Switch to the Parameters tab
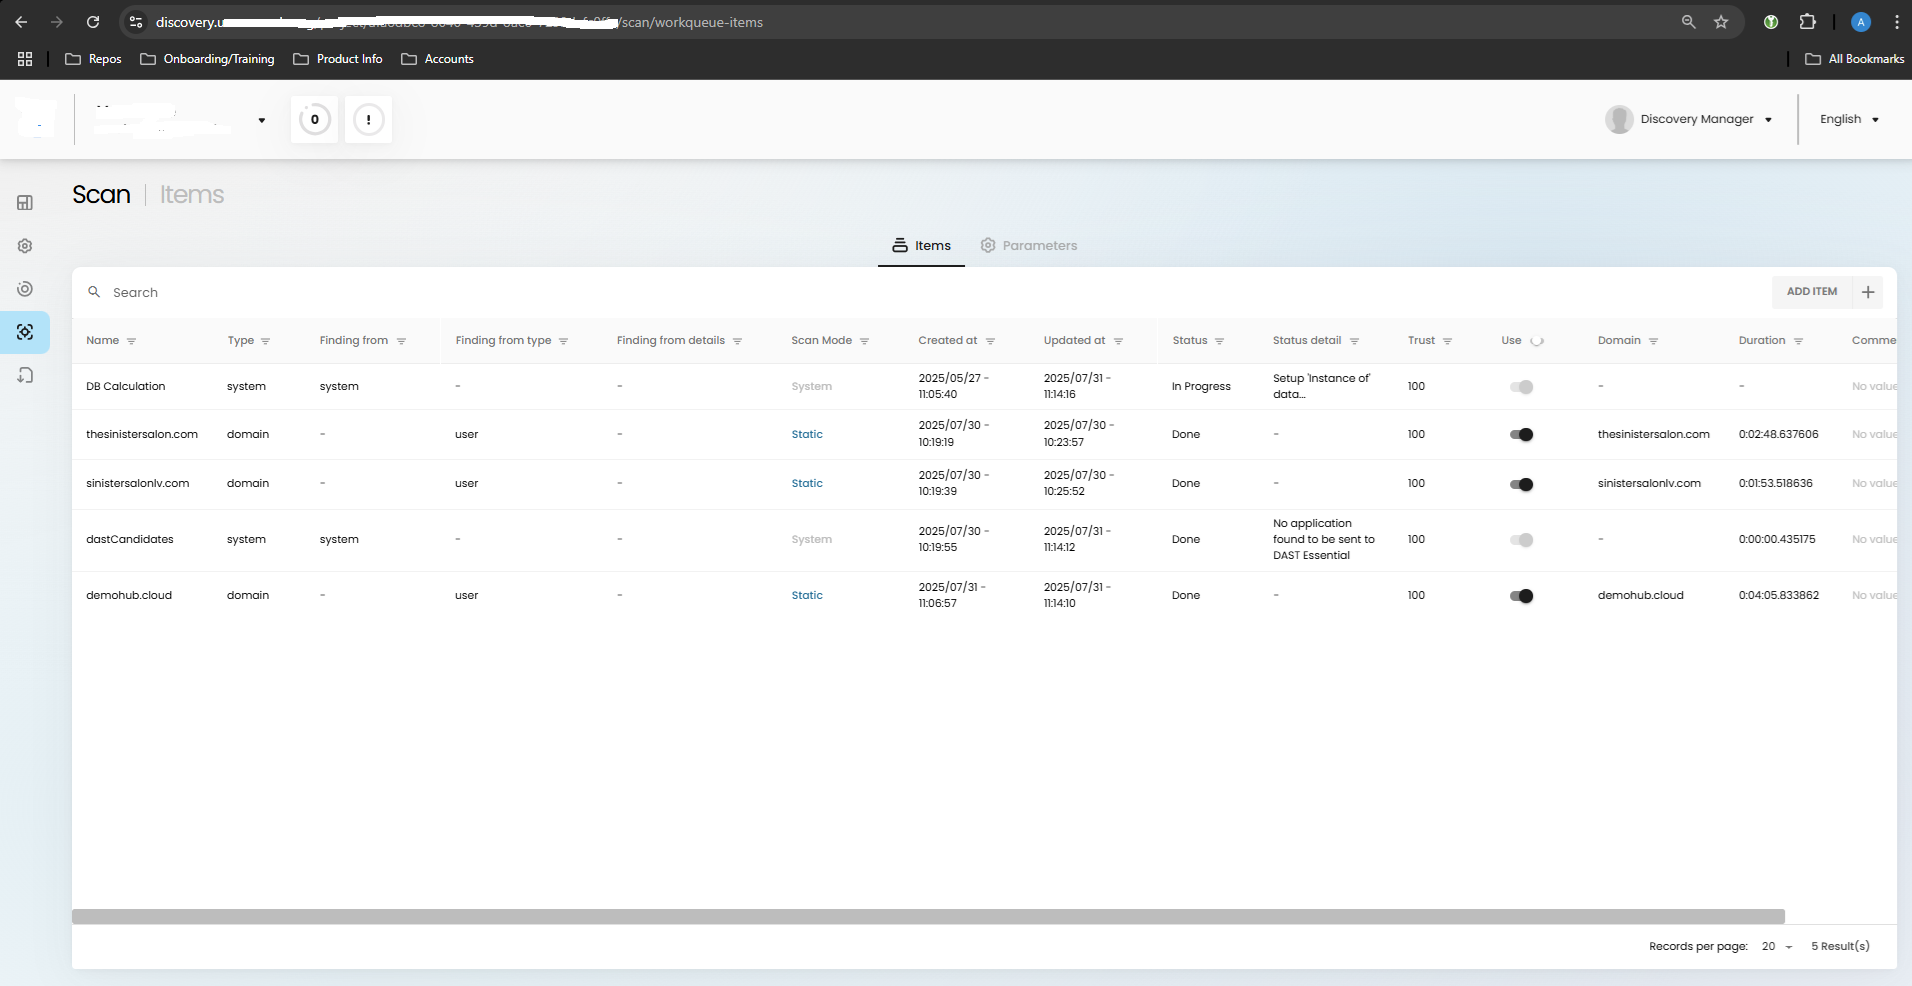Viewport: 1912px width, 986px height. [1028, 246]
